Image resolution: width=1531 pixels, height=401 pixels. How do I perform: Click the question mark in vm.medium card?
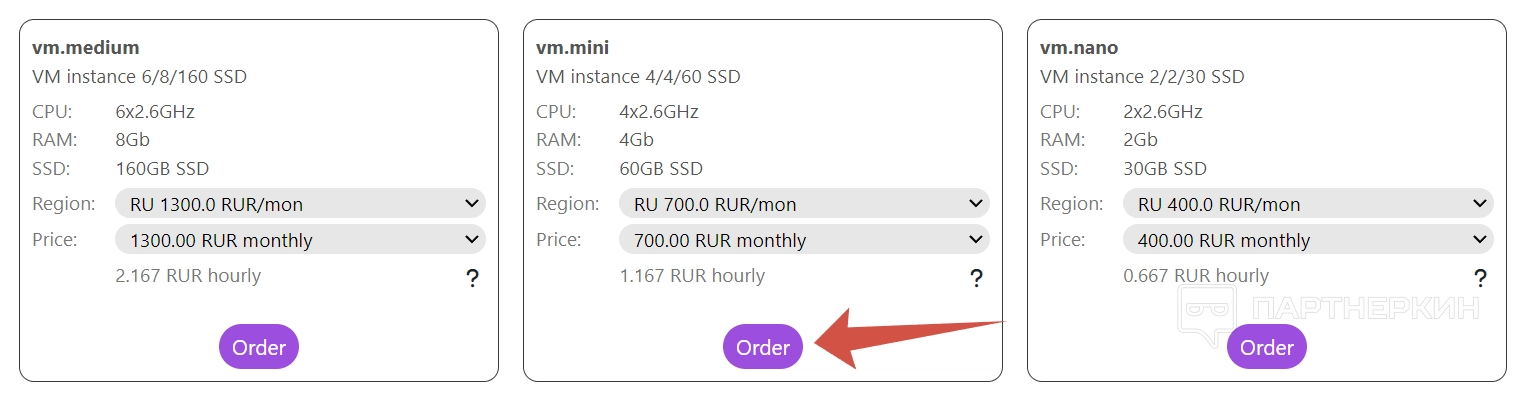click(473, 279)
